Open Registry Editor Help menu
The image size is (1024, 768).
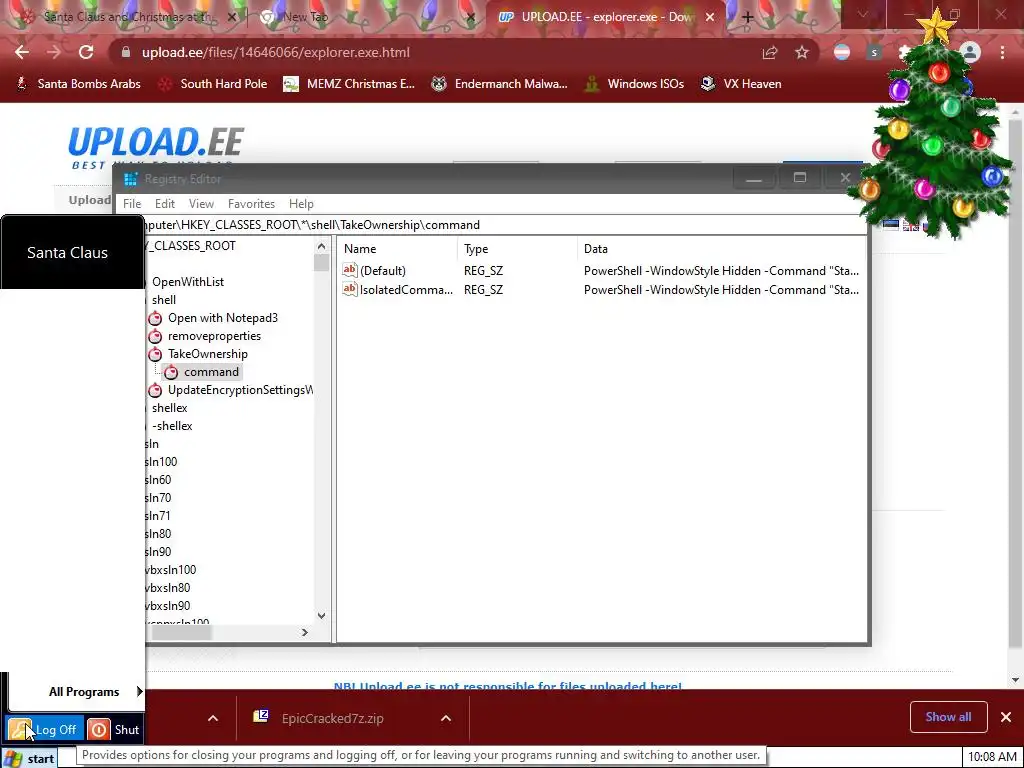301,204
